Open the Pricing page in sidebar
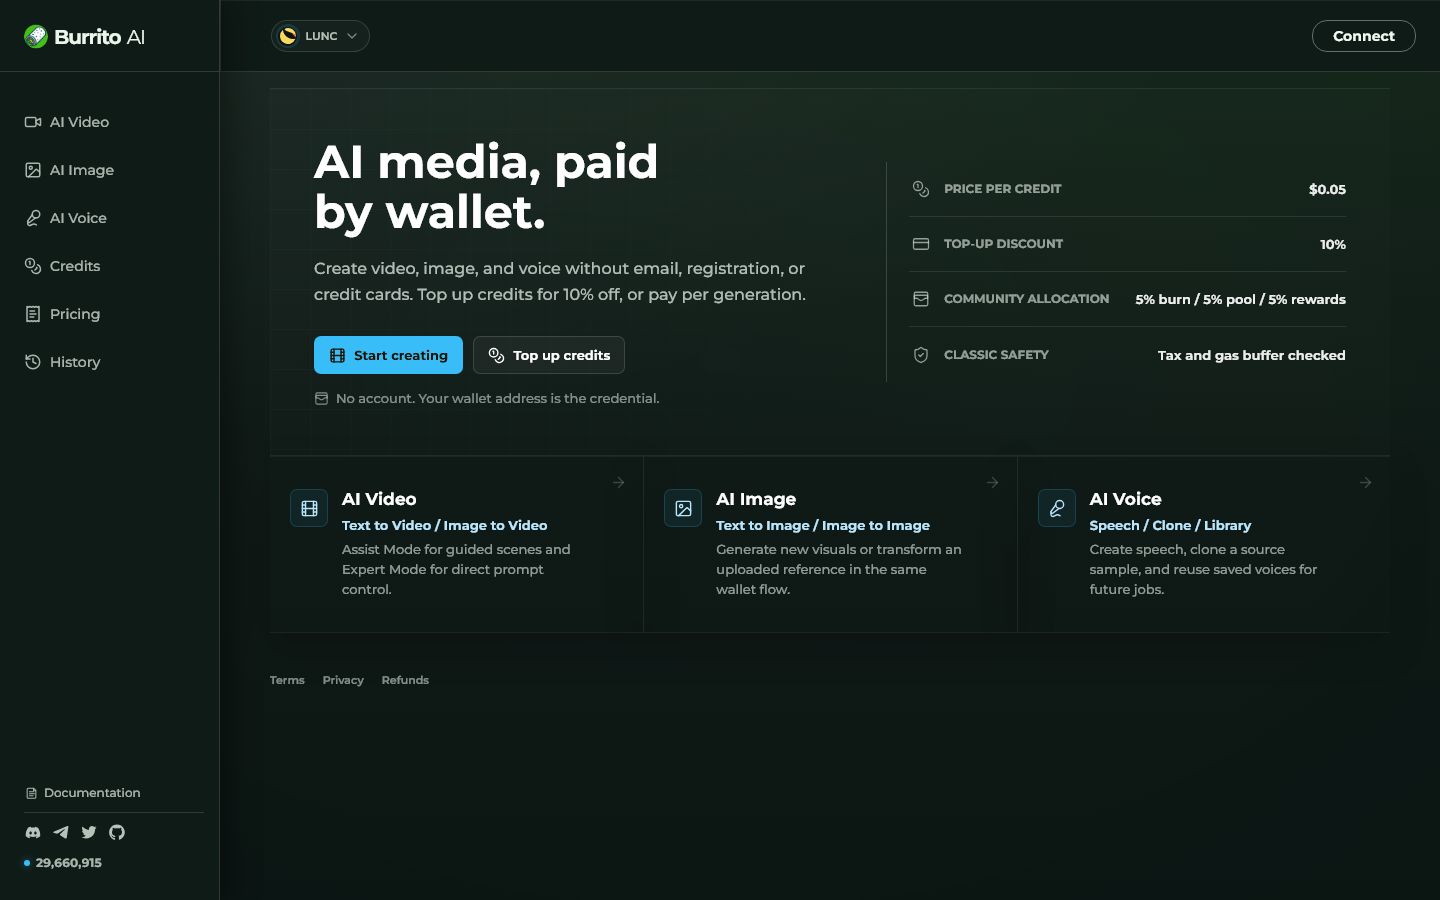This screenshot has width=1440, height=900. (x=62, y=314)
